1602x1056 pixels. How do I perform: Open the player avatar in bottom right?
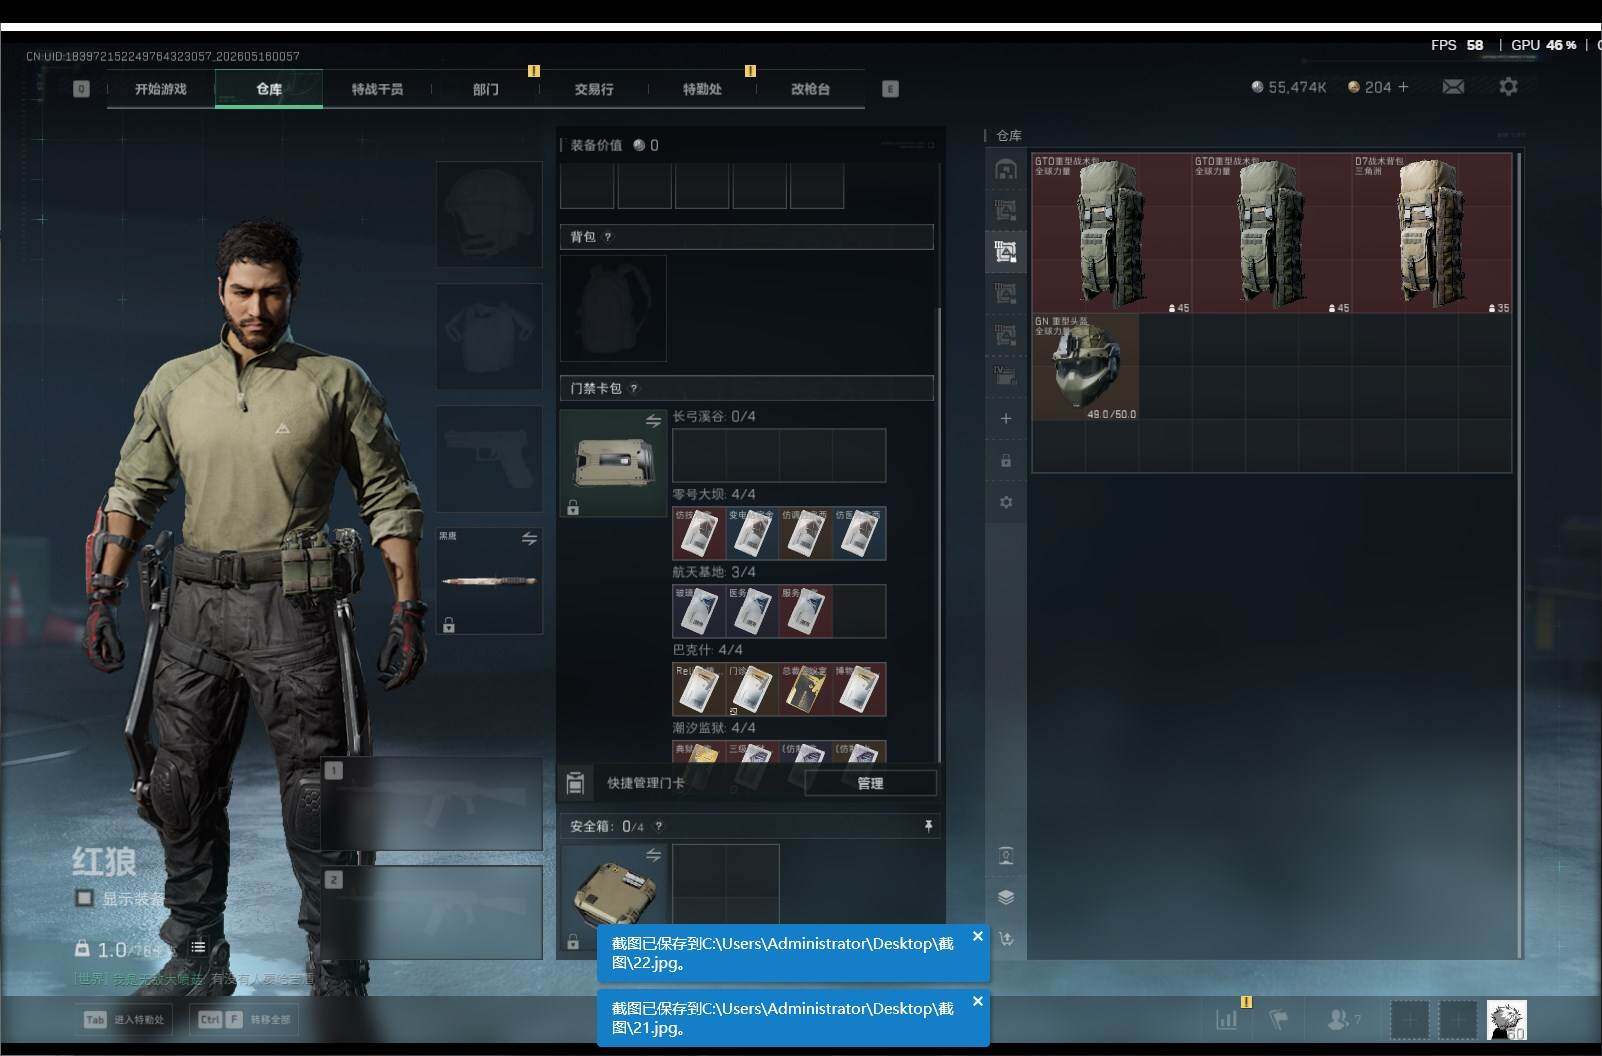point(1506,1020)
